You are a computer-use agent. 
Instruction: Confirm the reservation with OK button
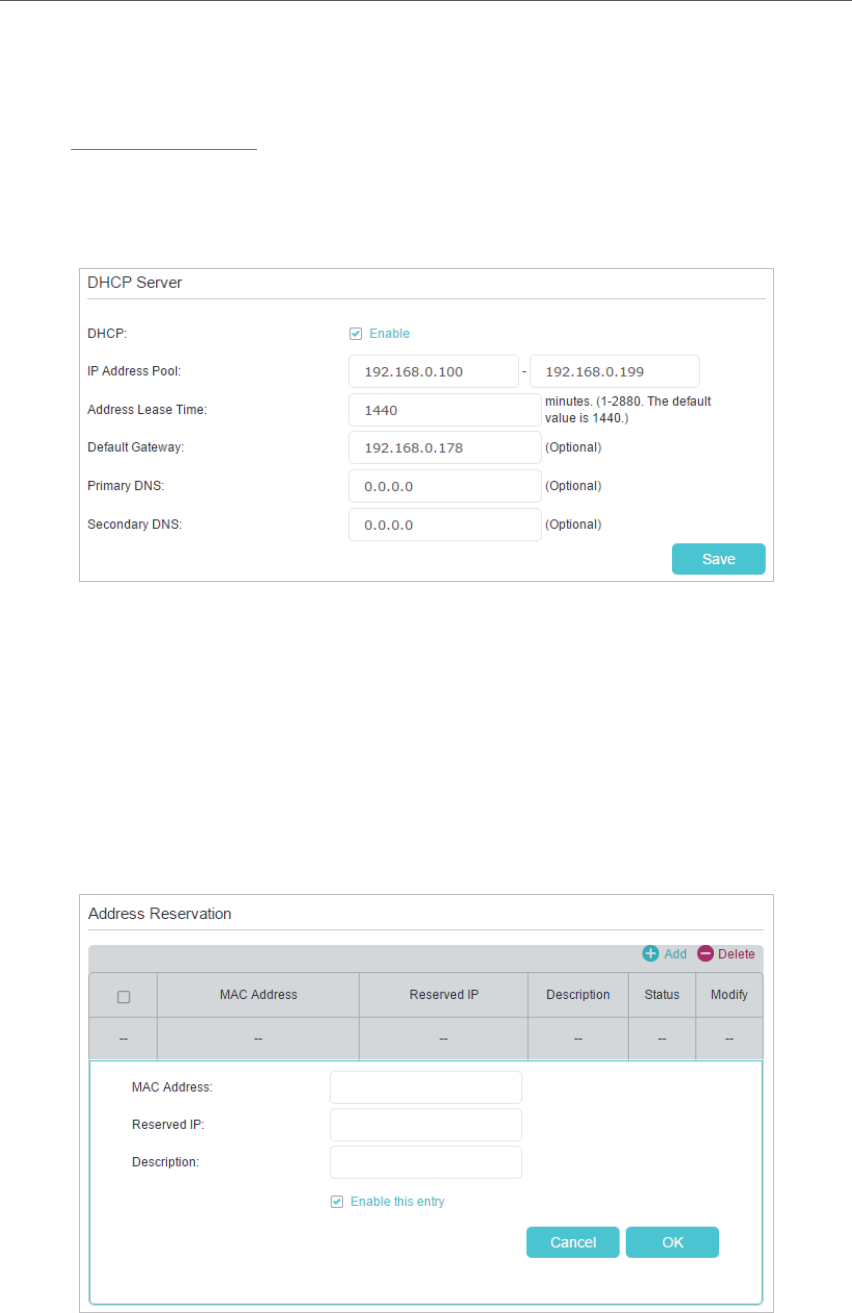click(x=672, y=1242)
